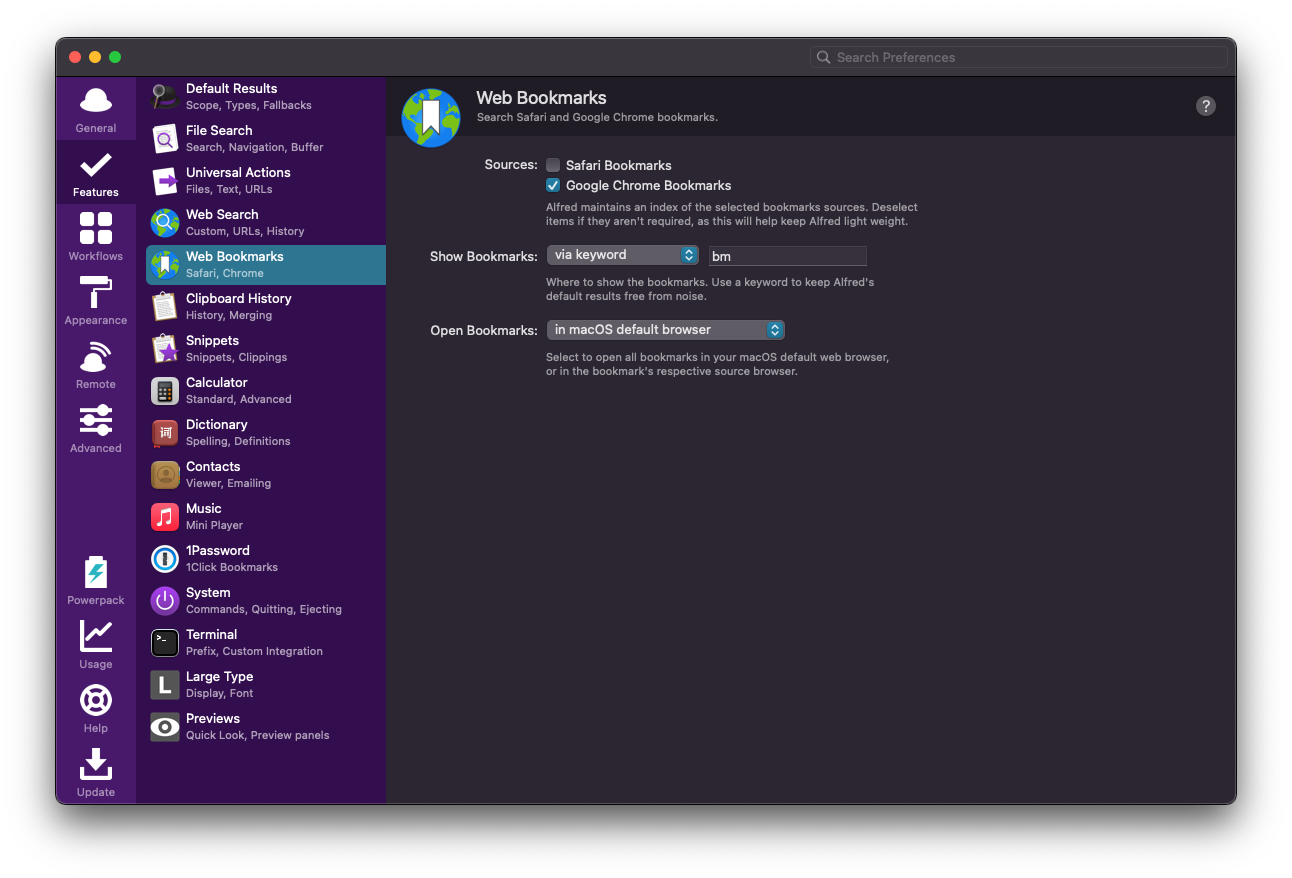Click the Large Type L icon
1292x878 pixels.
[x=165, y=685]
